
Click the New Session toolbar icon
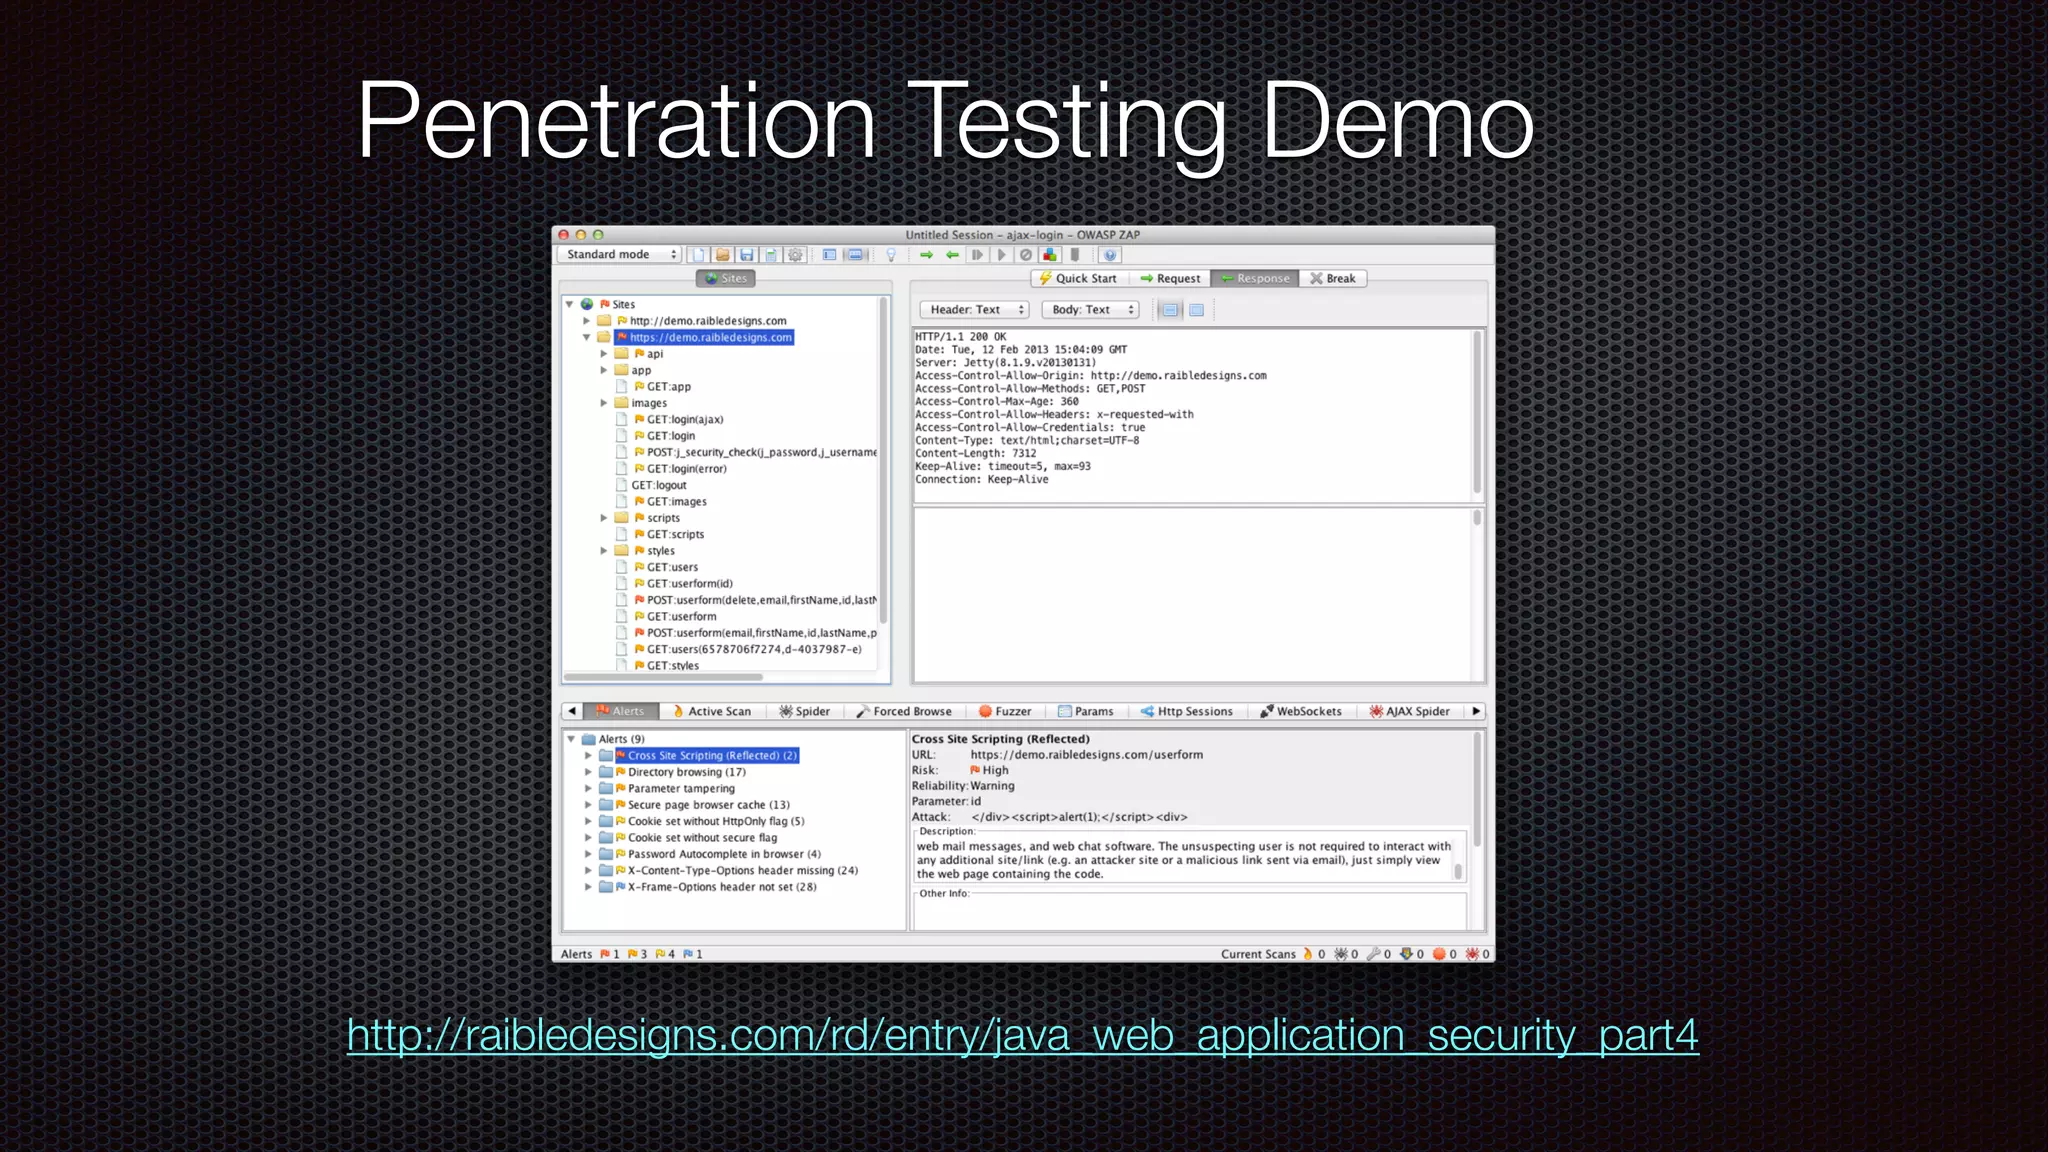point(698,254)
